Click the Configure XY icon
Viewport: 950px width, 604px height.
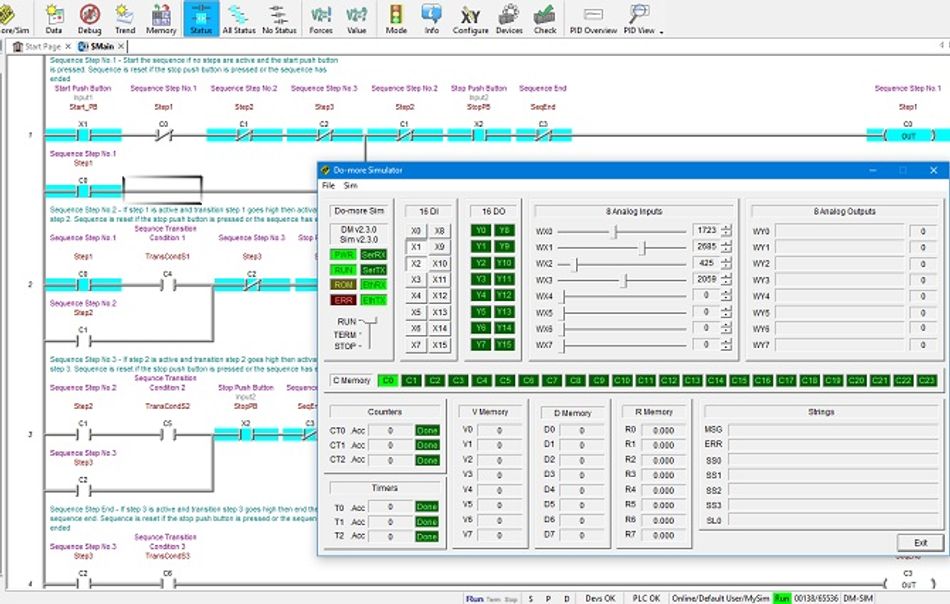tap(471, 16)
